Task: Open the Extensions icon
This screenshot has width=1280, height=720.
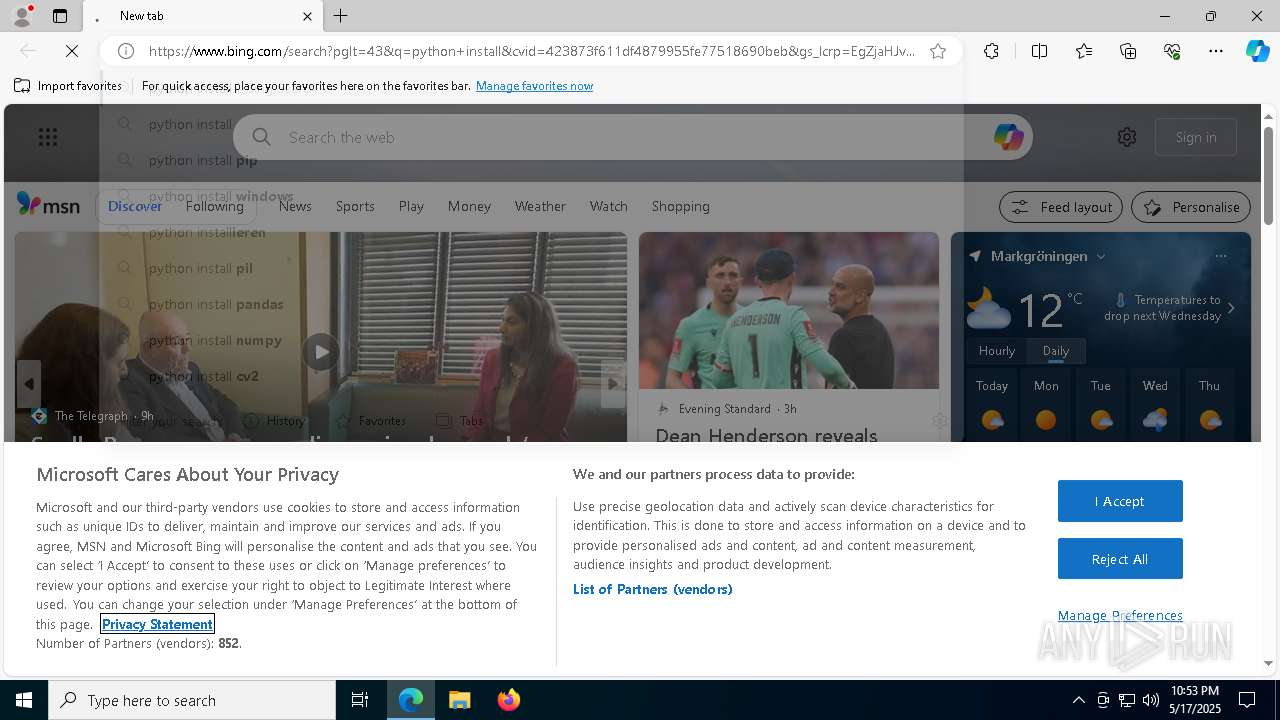Action: pyautogui.click(x=991, y=51)
